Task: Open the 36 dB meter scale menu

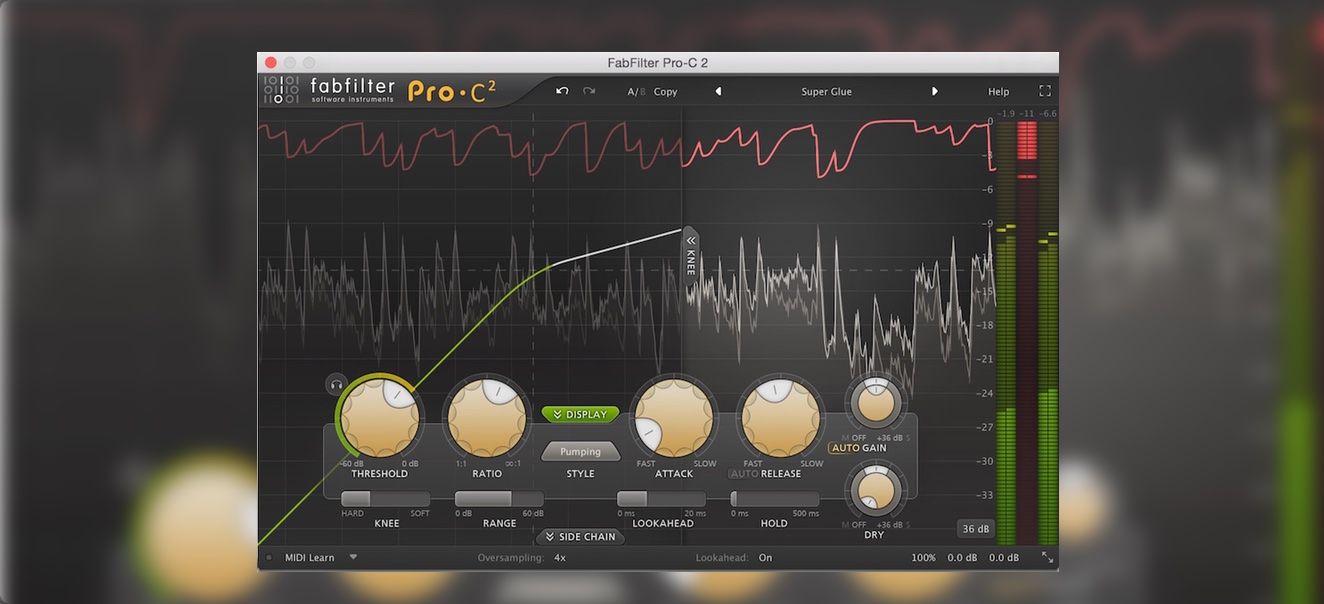Action: pyautogui.click(x=975, y=529)
